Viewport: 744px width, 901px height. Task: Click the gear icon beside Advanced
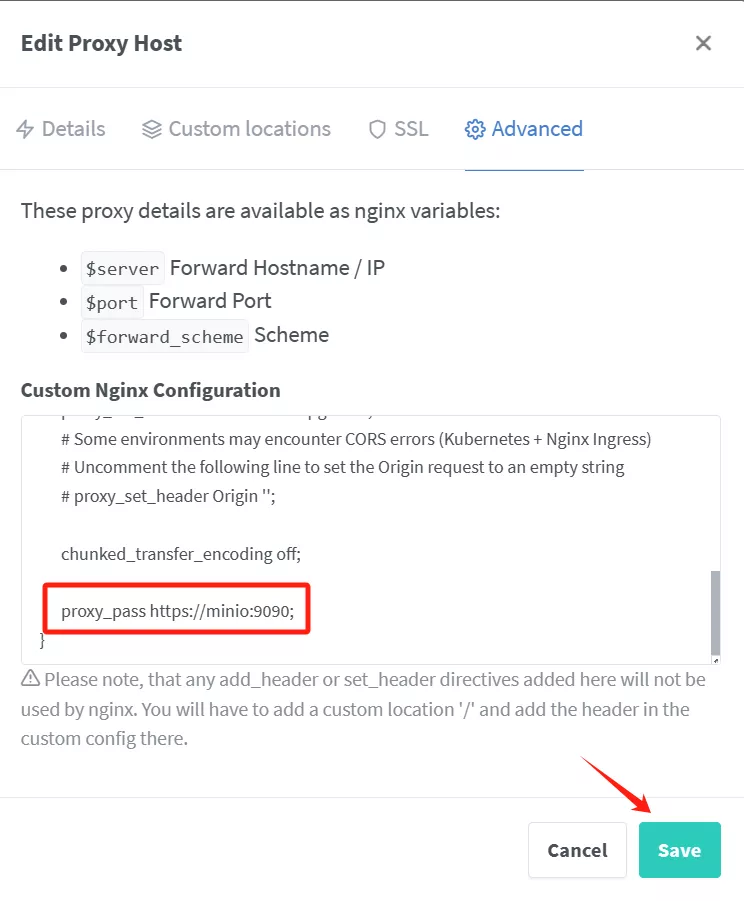(x=475, y=130)
